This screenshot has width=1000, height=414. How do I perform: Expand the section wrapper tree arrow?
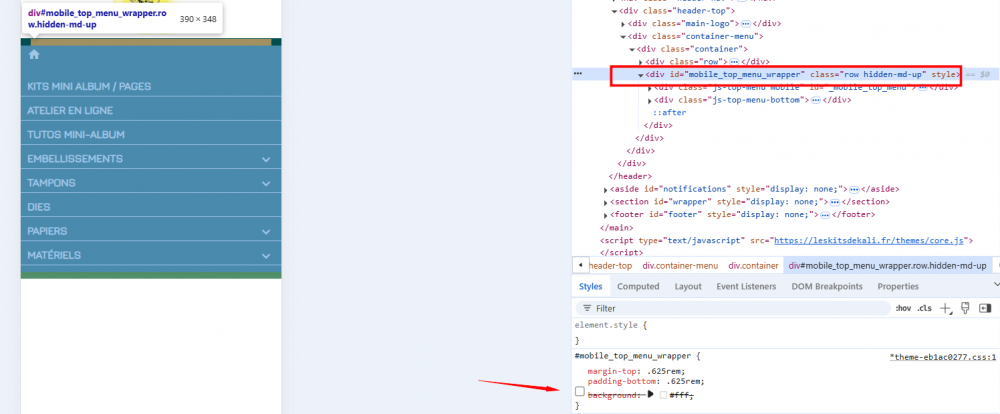(x=605, y=202)
